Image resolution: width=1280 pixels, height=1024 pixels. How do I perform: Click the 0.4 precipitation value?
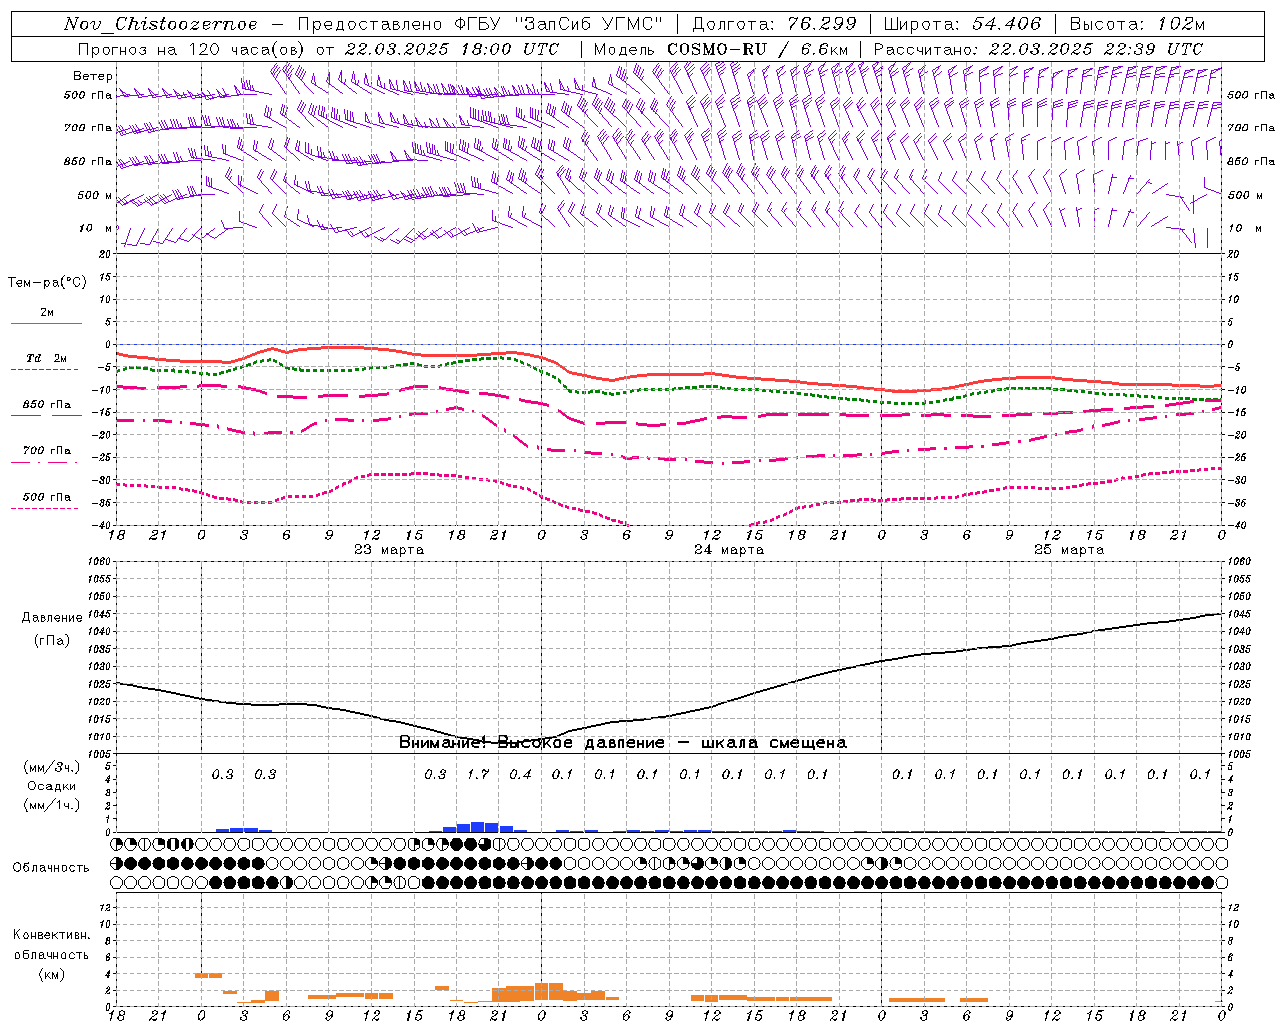[x=520, y=774]
